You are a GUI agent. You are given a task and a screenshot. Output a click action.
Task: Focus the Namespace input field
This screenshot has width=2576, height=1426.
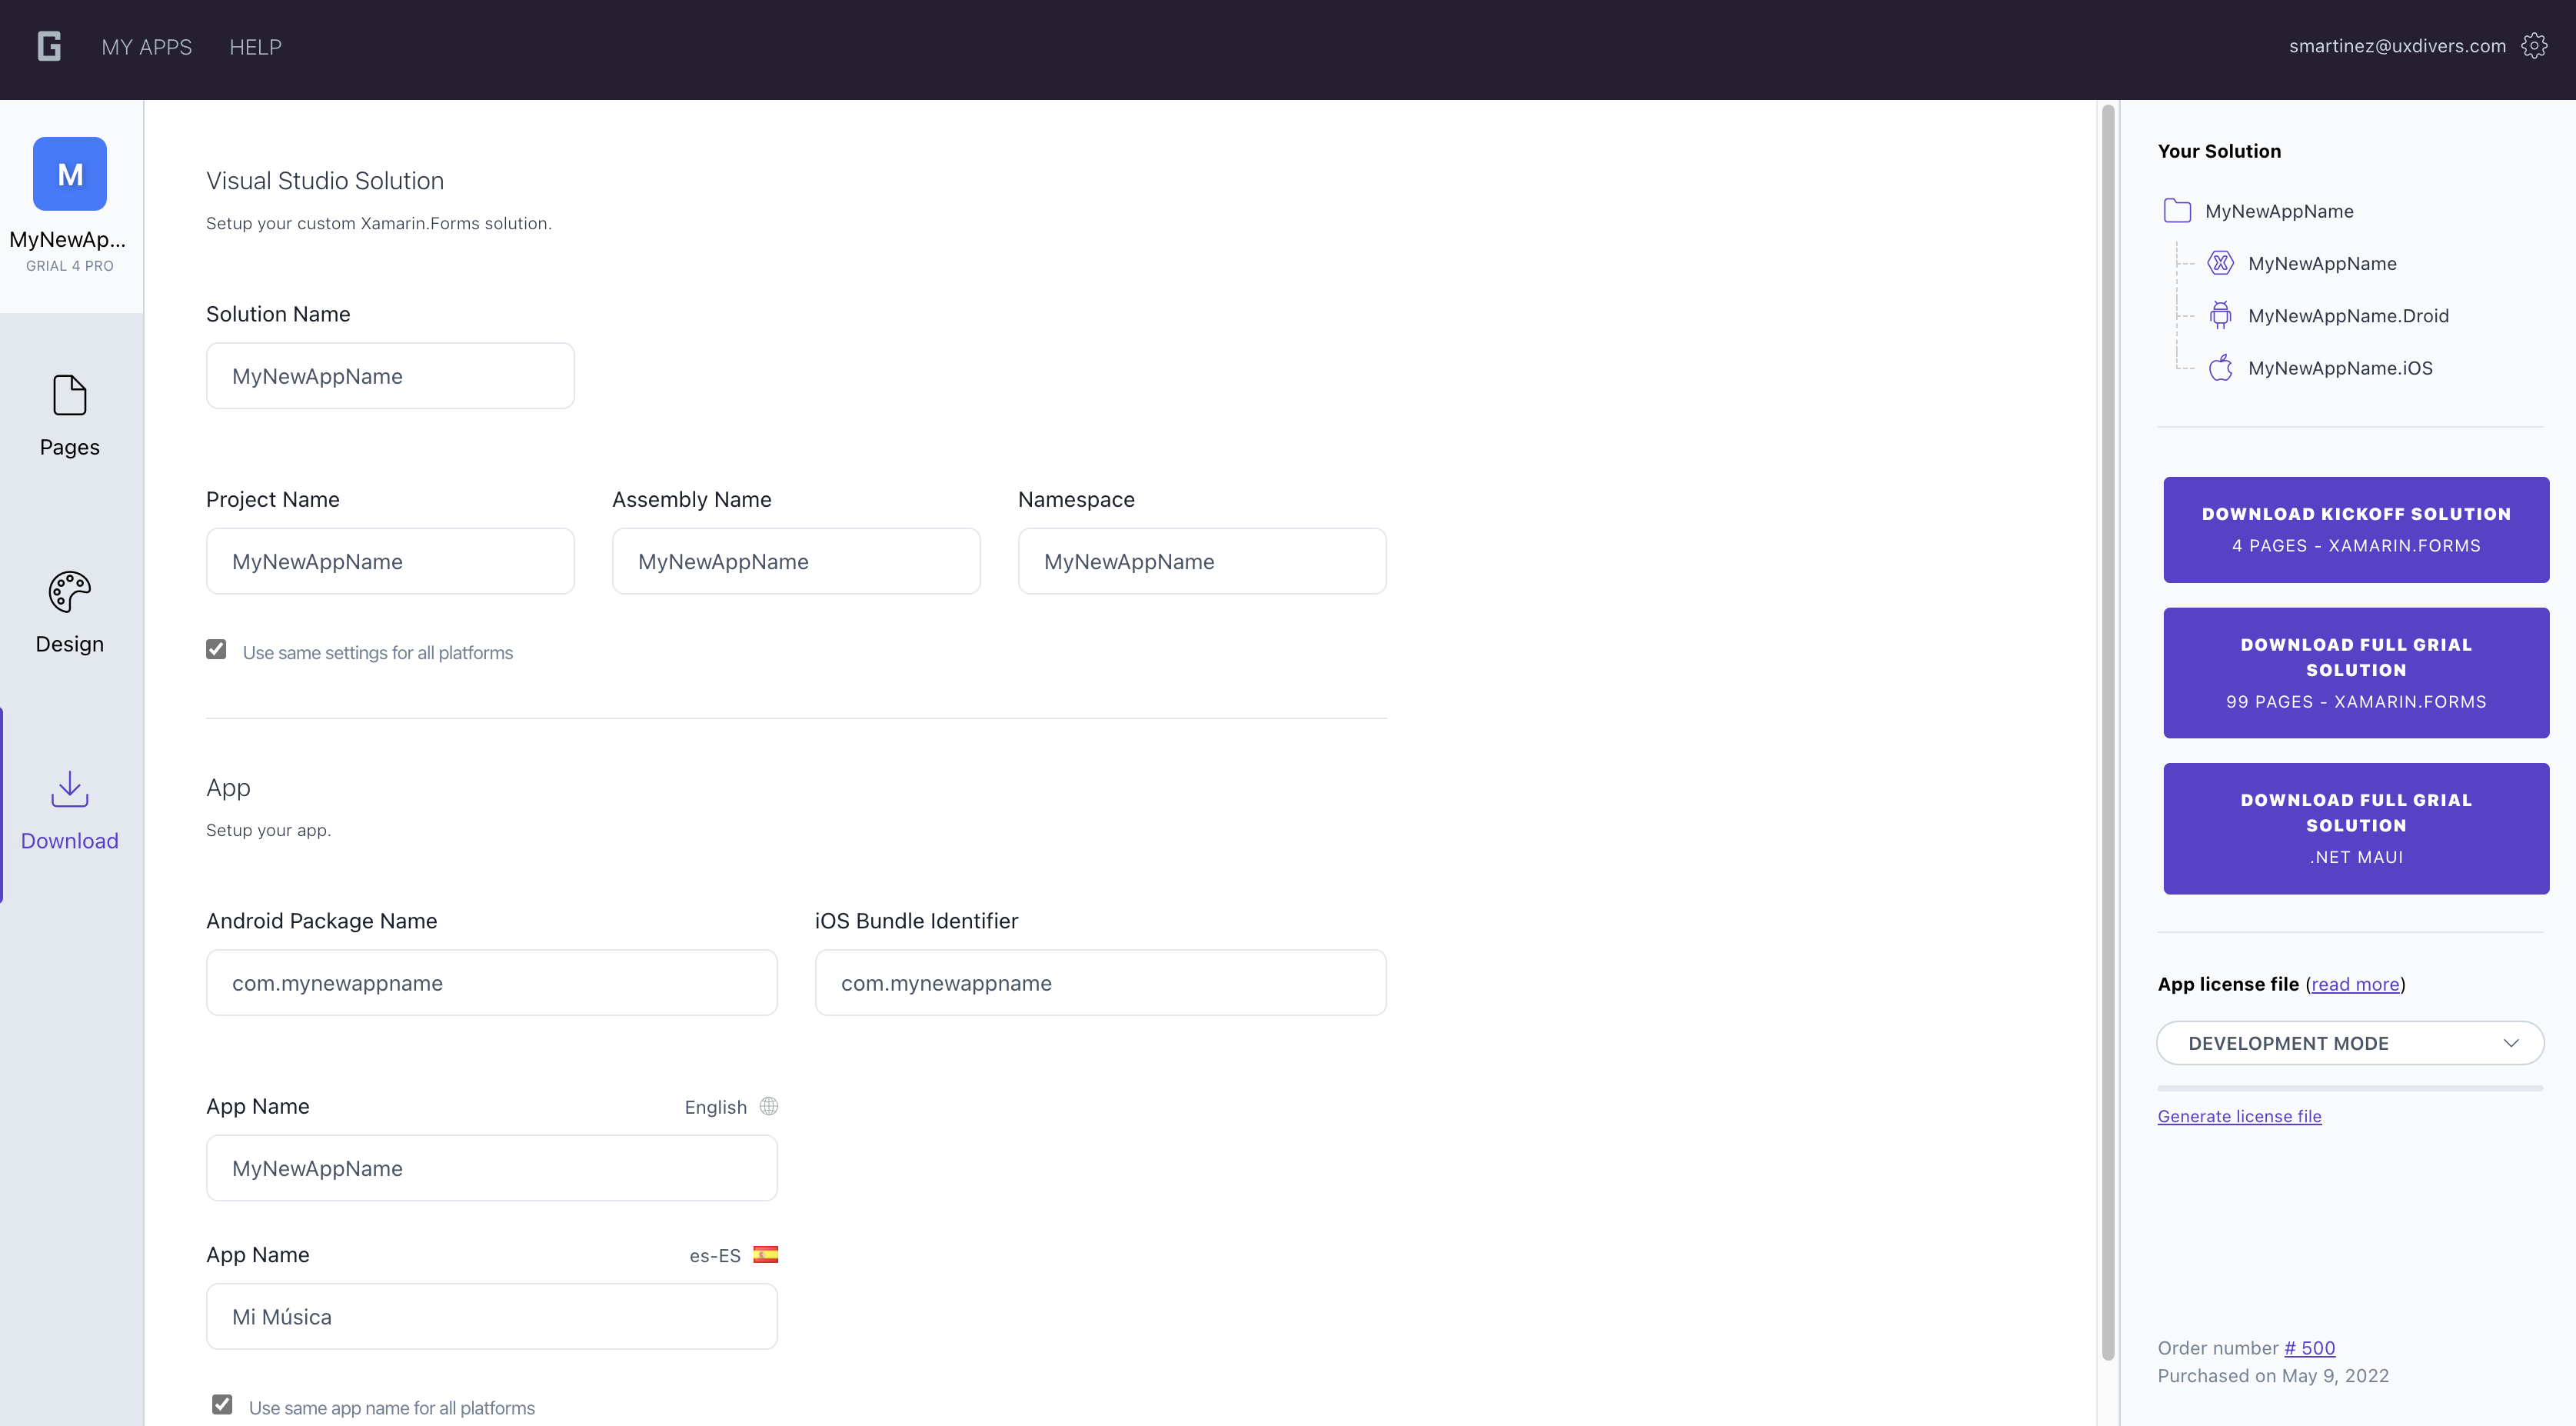[x=1202, y=562]
